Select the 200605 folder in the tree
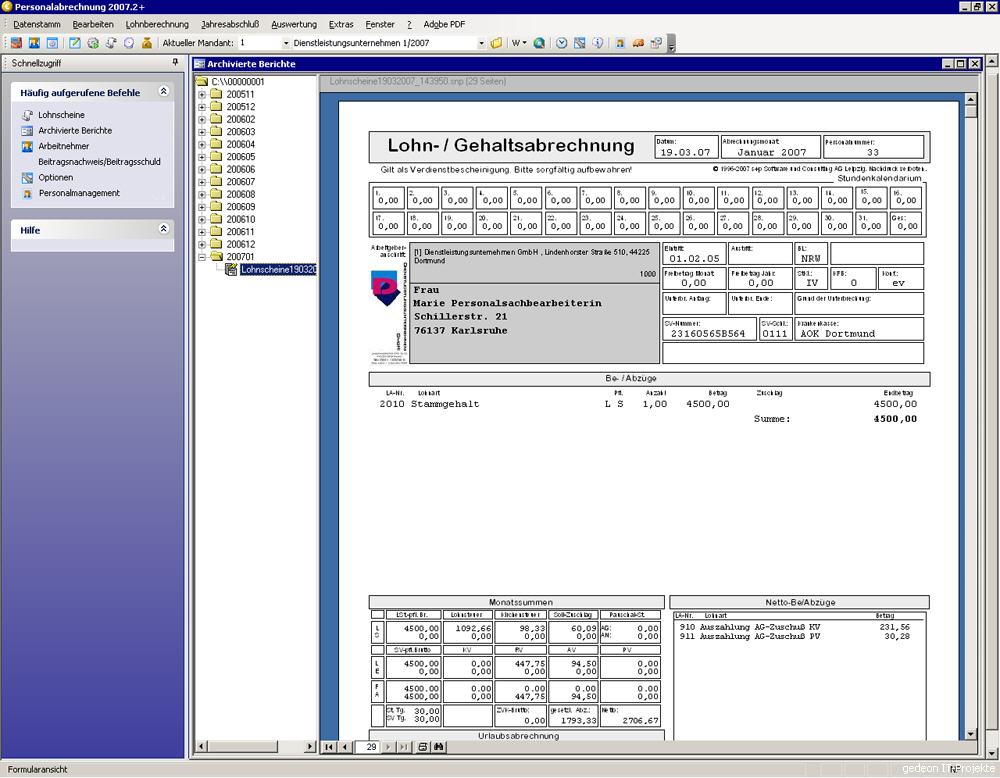The width and height of the screenshot is (1000, 778). [x=240, y=157]
